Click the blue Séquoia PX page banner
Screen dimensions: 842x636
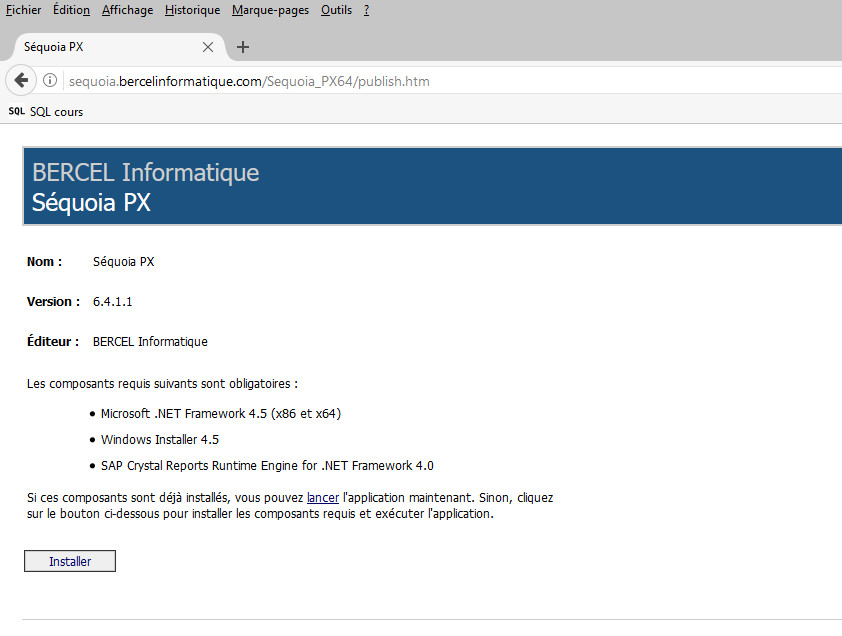coord(430,186)
